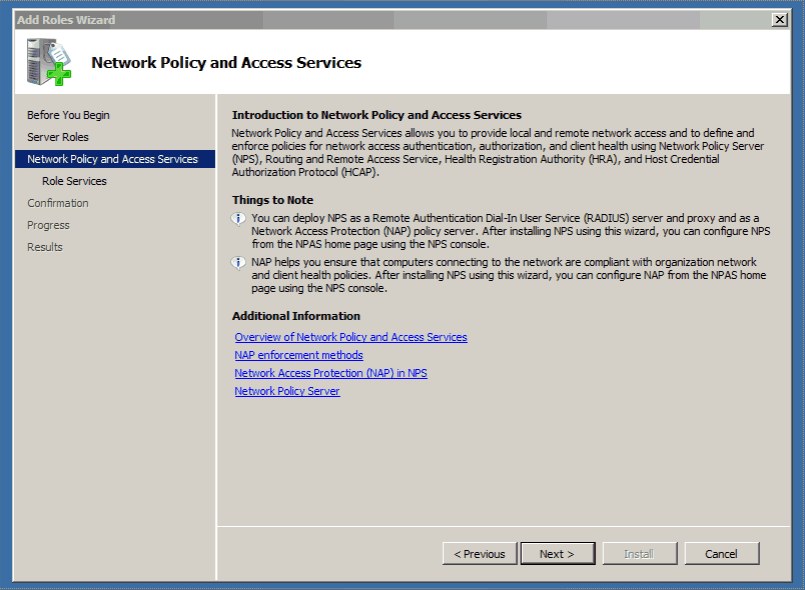Viewport: 805px width, 590px height.
Task: Close the Add Roles Wizard window
Action: tap(779, 20)
